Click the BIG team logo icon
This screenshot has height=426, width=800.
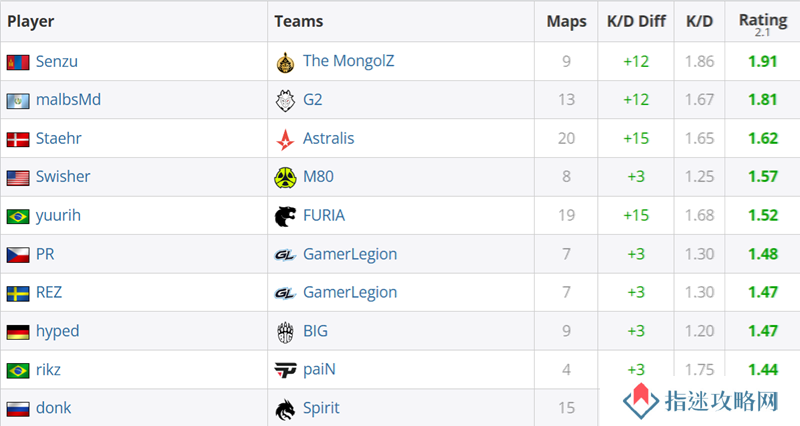pos(285,332)
